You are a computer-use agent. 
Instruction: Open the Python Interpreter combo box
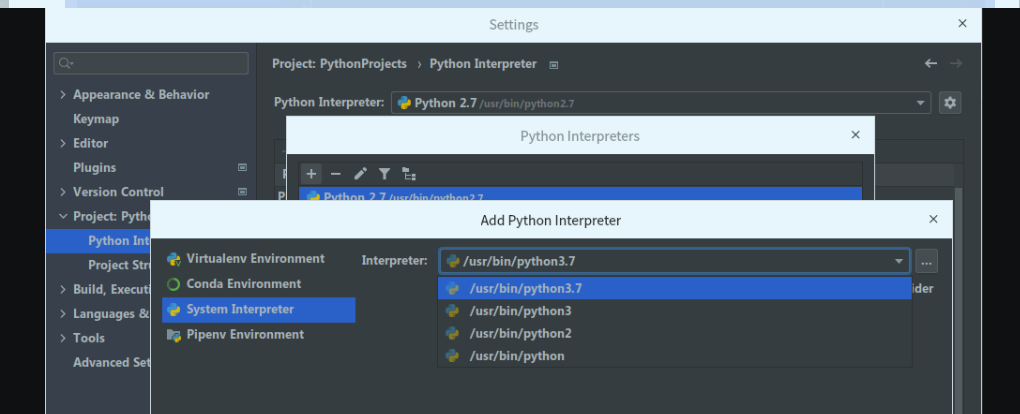660,103
